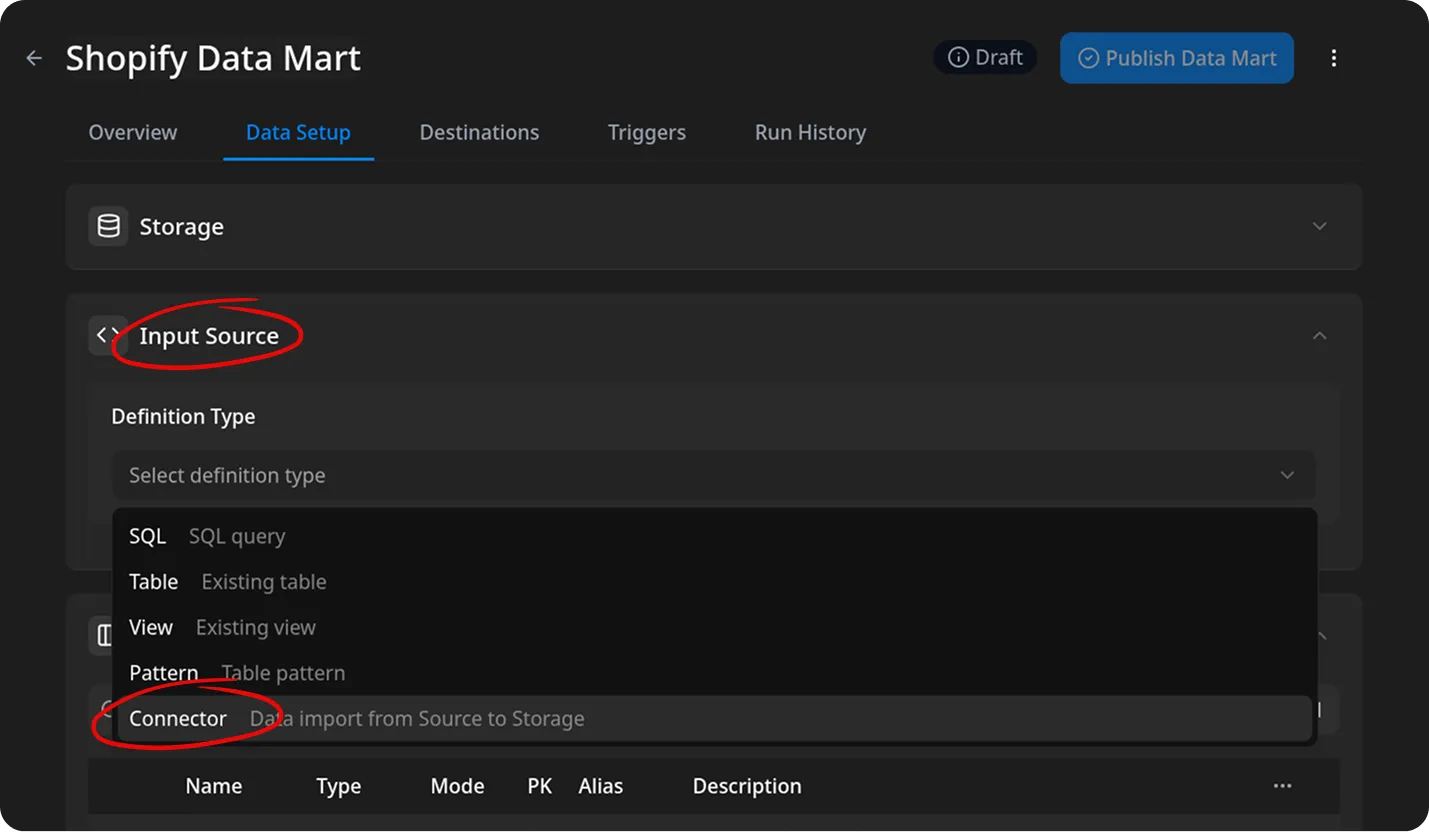Open the ellipsis menu in the table header
Viewport: 1429px width, 832px height.
[1283, 786]
